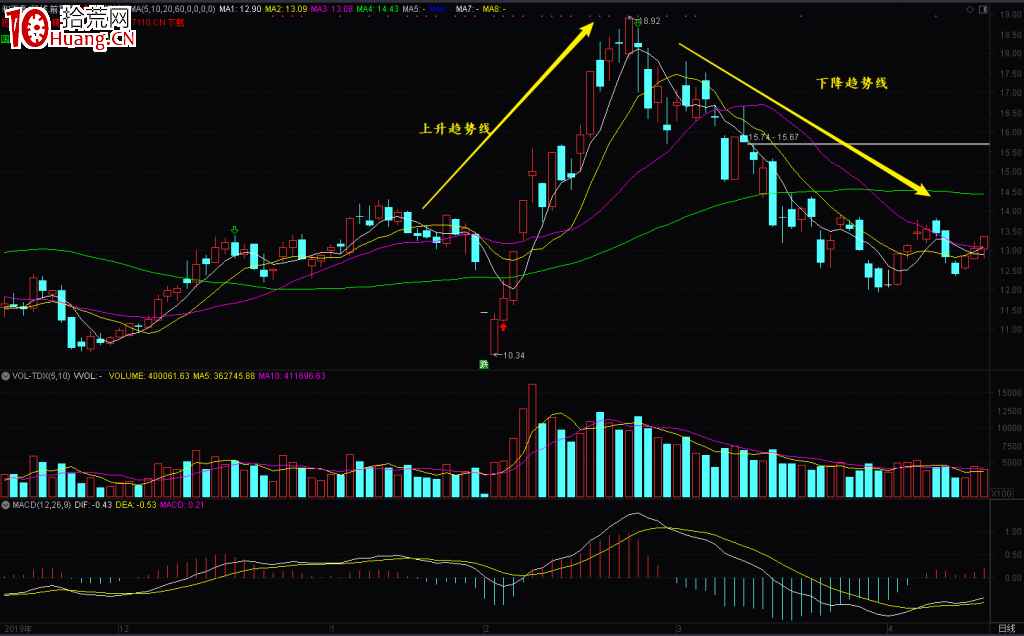Click the 15000 volume axis label

pos(1009,393)
